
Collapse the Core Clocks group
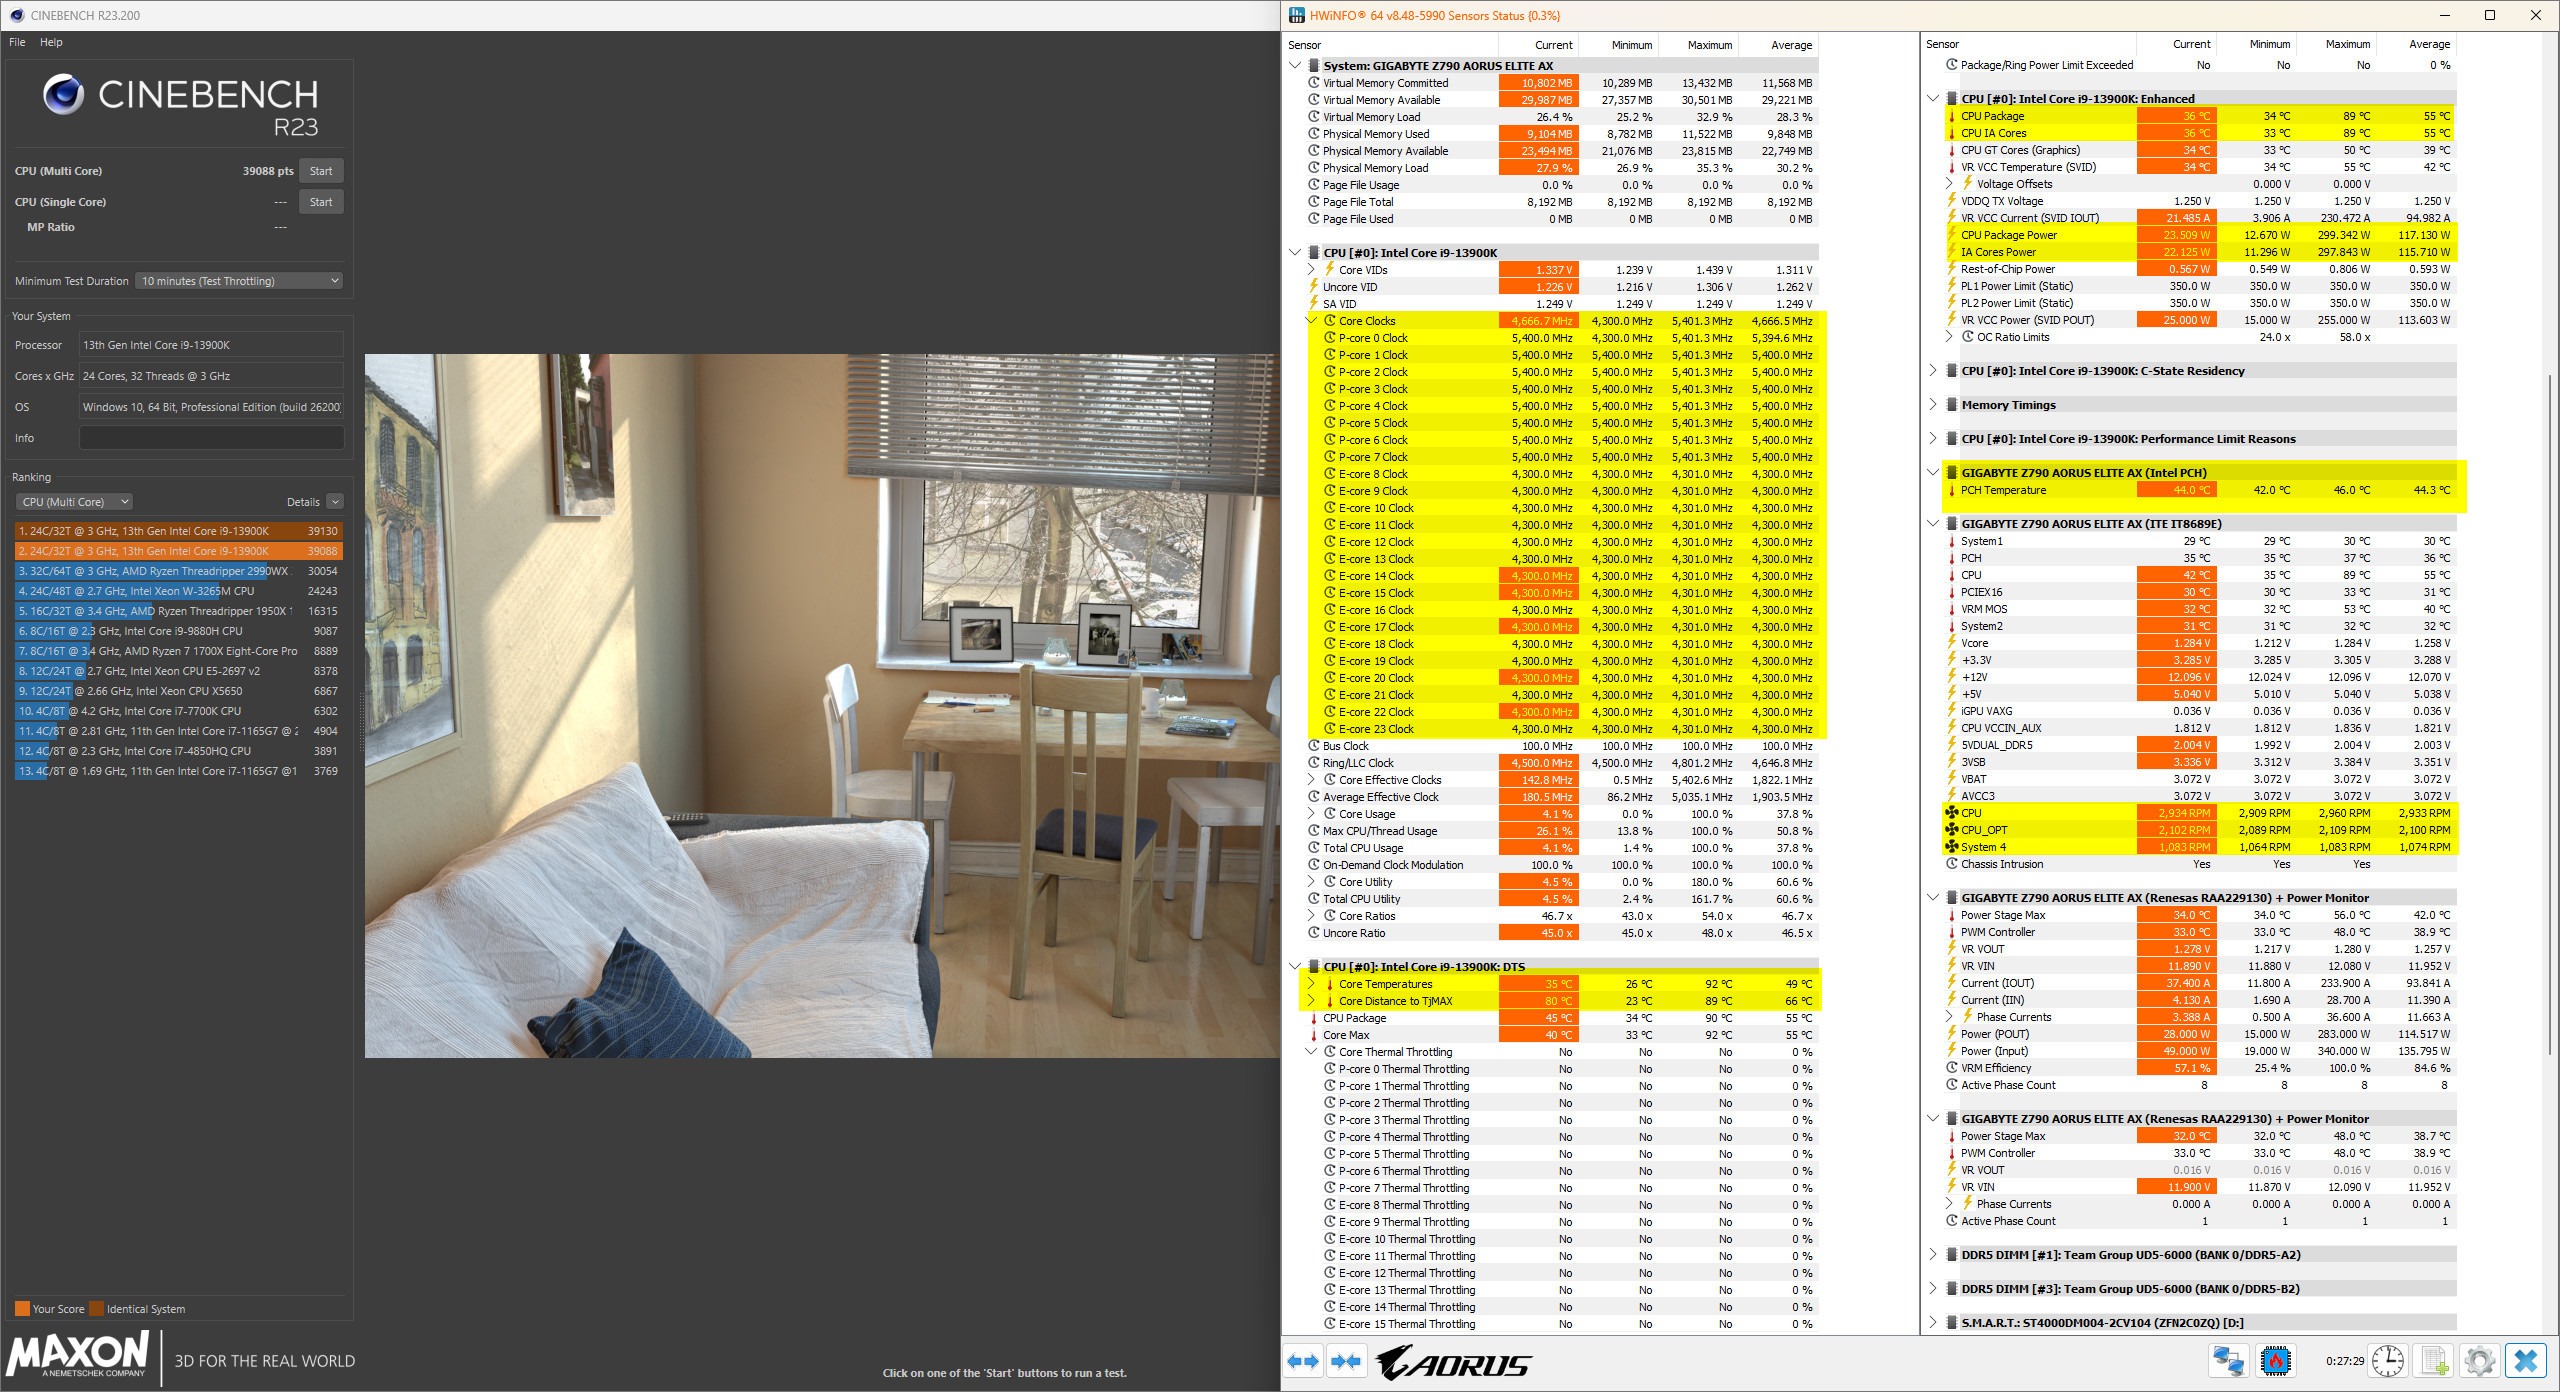1311,321
